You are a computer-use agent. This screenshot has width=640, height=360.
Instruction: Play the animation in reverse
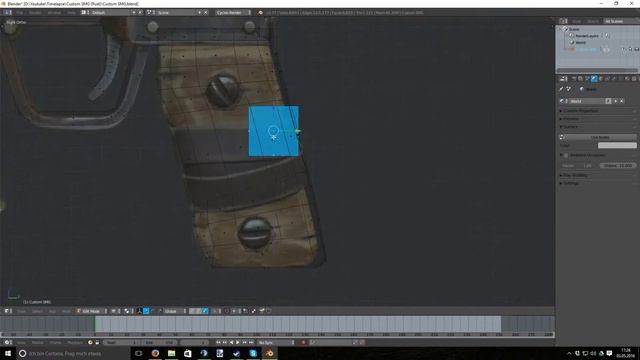coord(231,342)
